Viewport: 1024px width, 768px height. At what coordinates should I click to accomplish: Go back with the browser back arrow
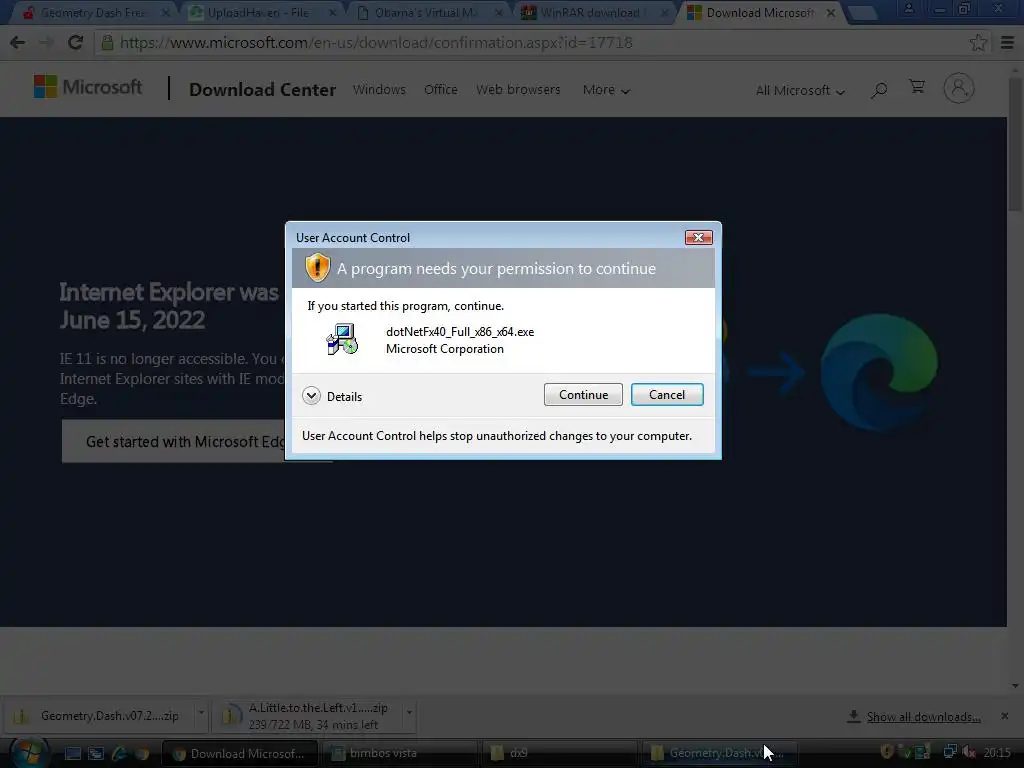click(18, 42)
